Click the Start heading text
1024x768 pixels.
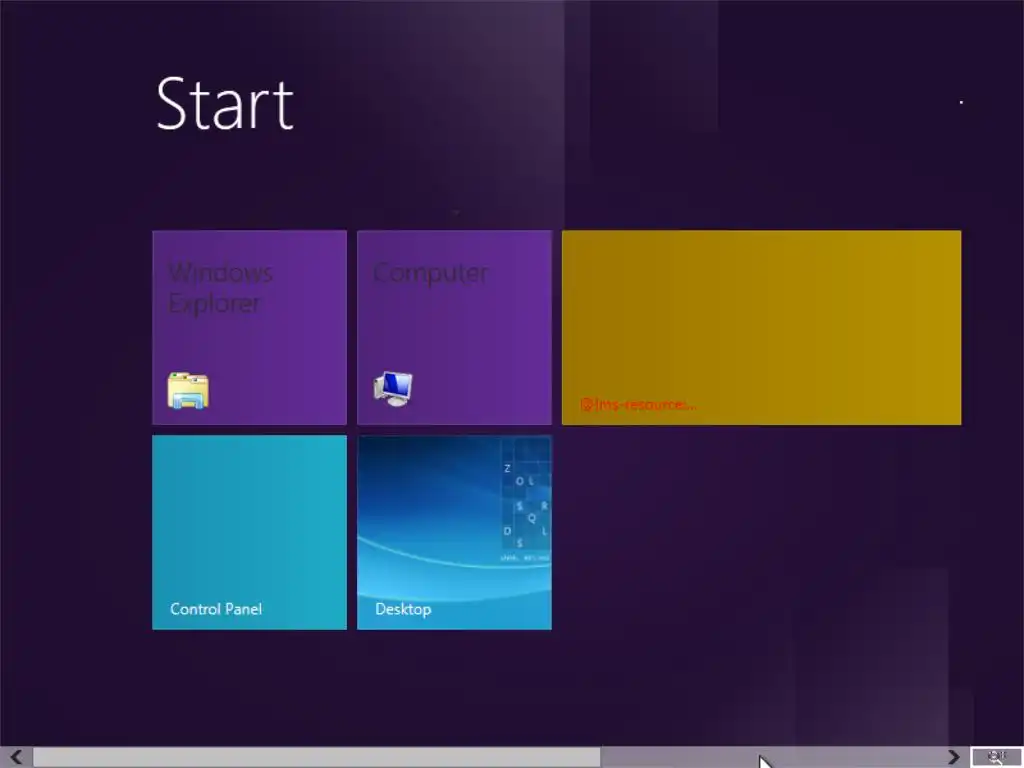coord(225,104)
